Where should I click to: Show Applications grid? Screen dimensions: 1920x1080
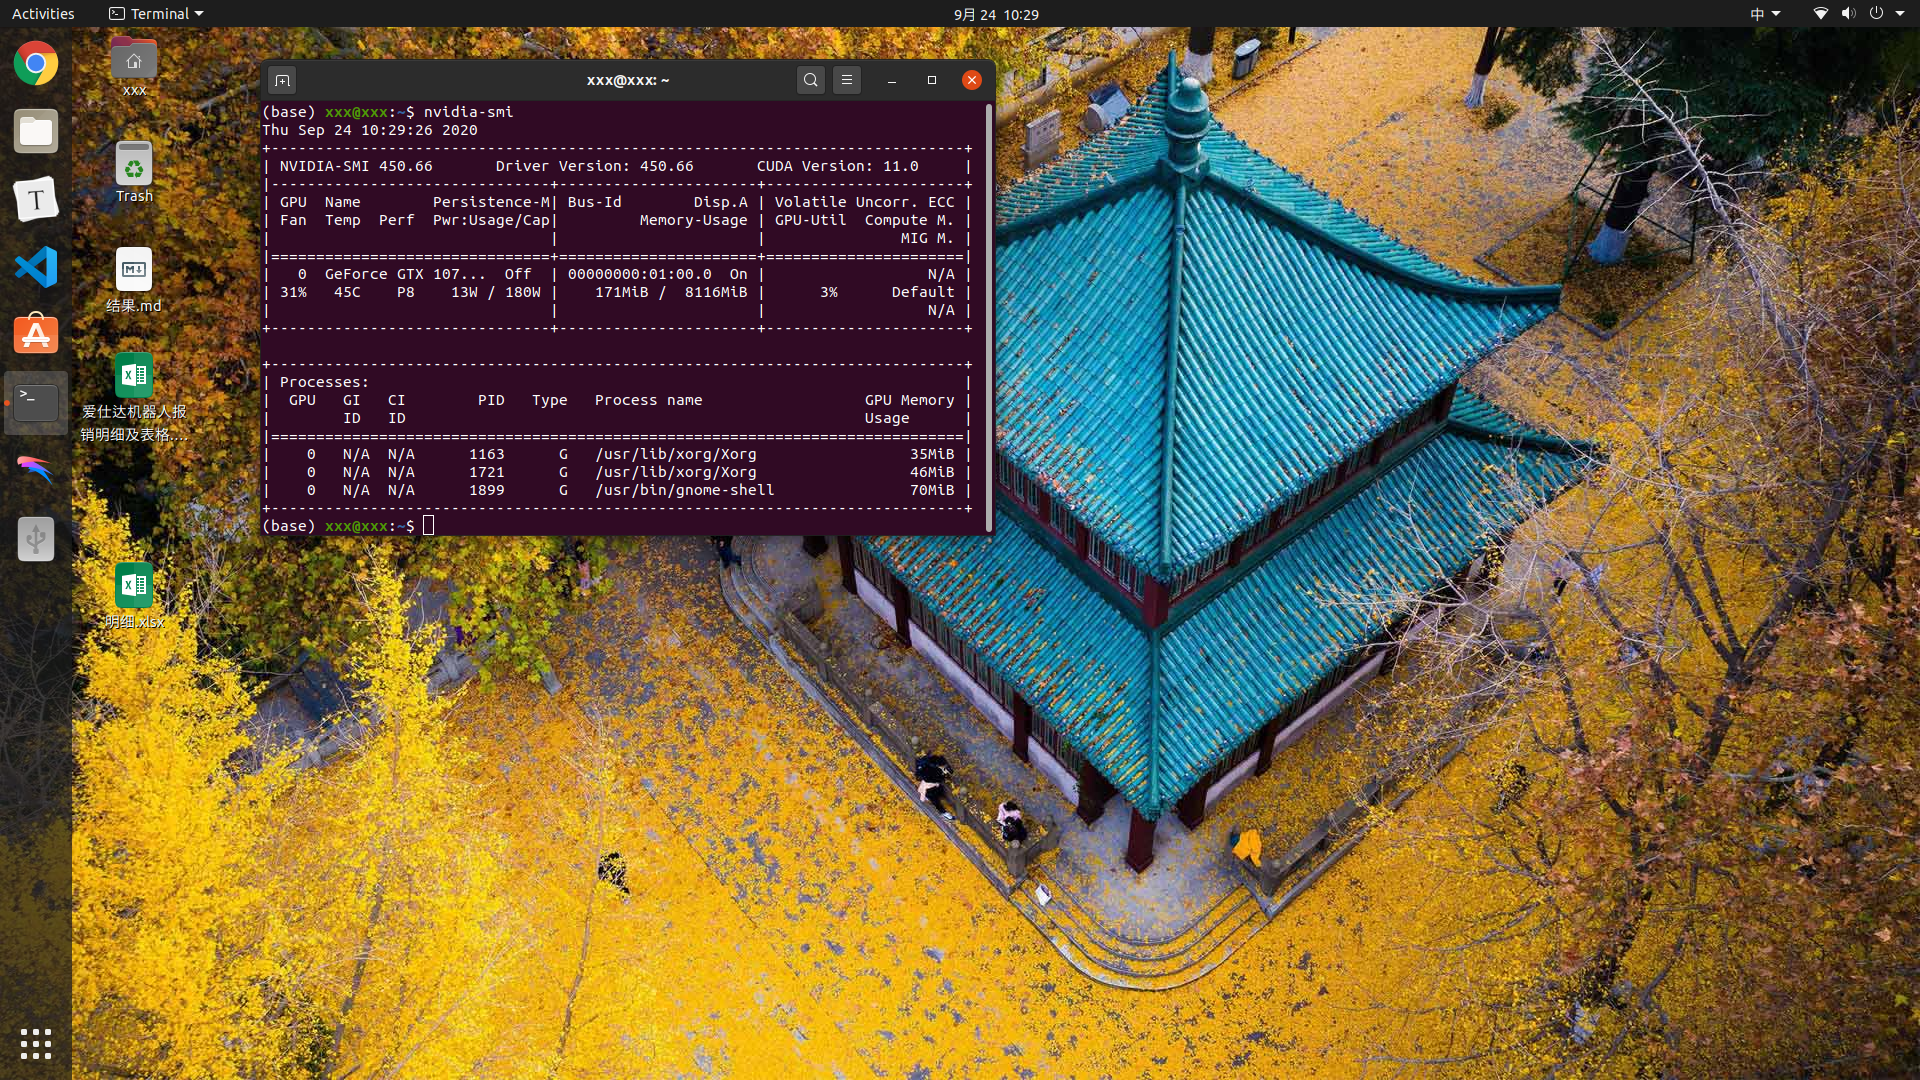[x=36, y=1044]
